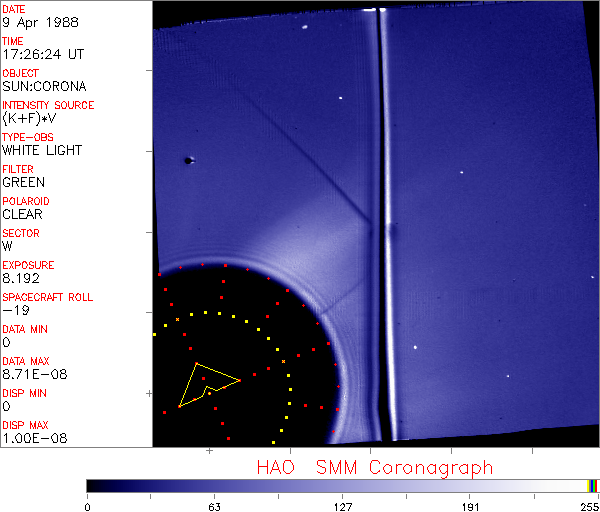Click the color bar above the 127 mark
This screenshot has height=512, width=600.
pos(343,485)
